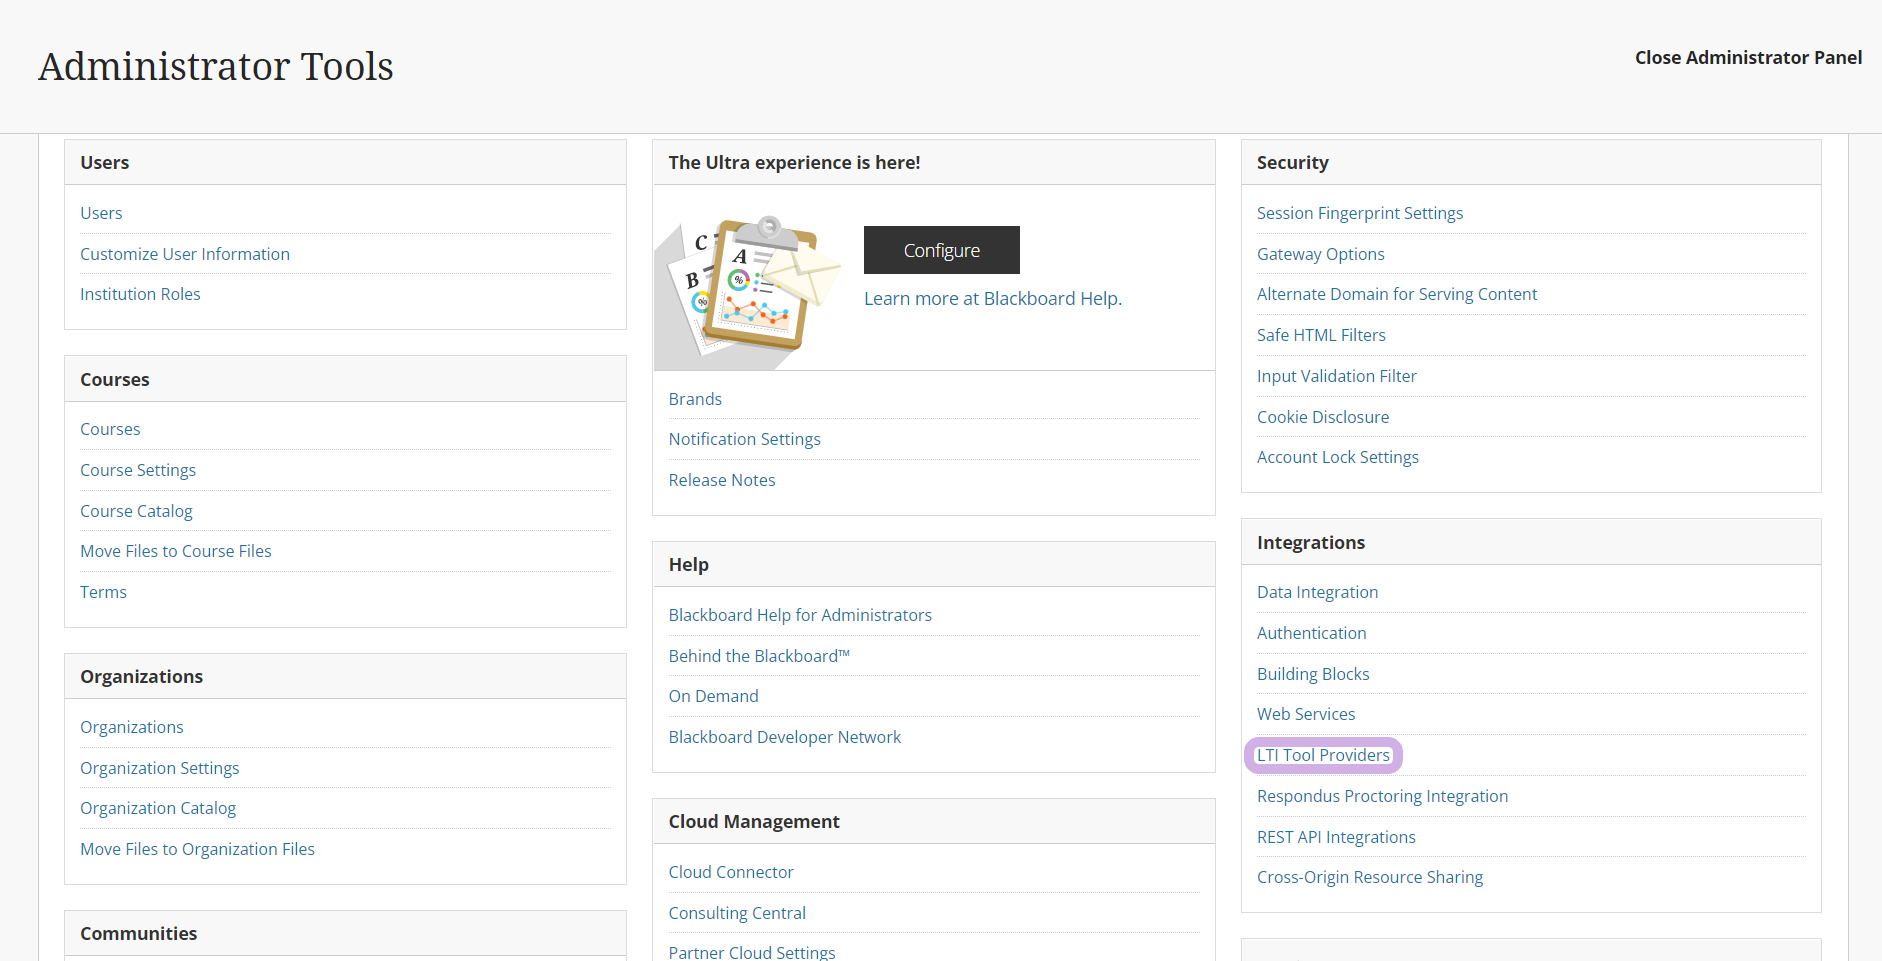Open Institution Roles page
The image size is (1882, 961).
[140, 294]
